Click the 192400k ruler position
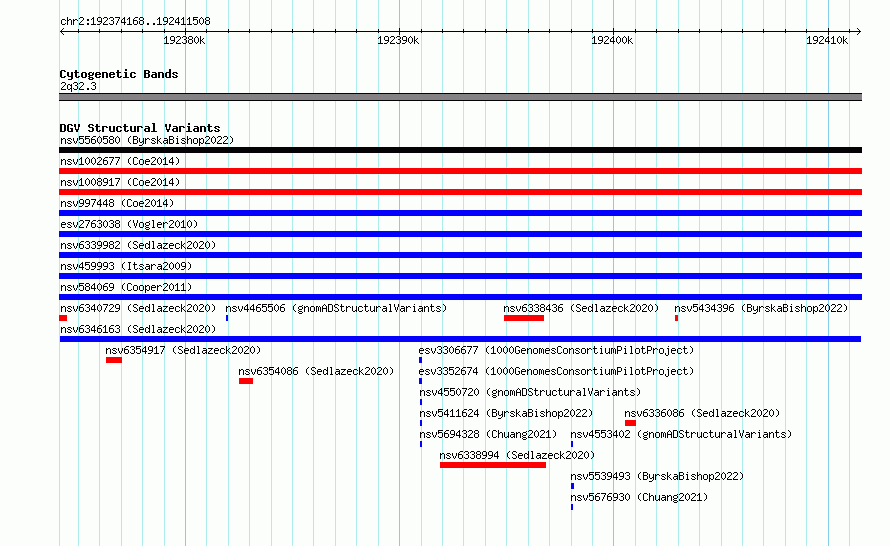 tap(612, 40)
